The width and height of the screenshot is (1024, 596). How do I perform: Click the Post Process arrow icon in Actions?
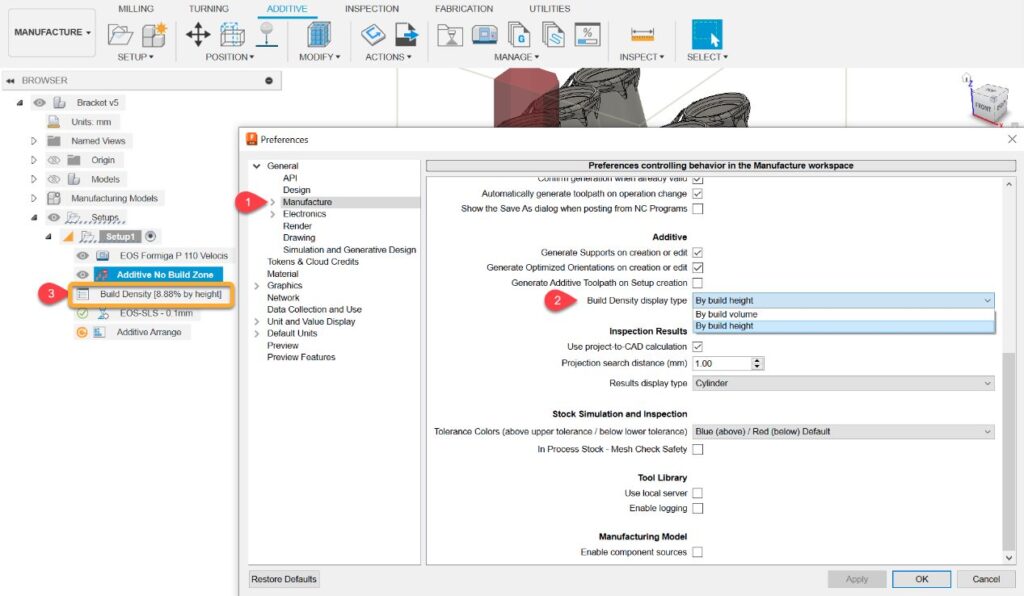pos(407,34)
